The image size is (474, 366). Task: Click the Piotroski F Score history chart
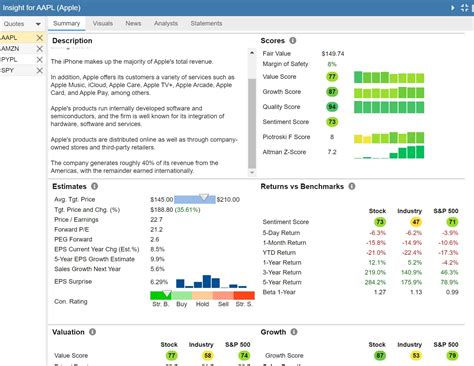click(x=389, y=138)
